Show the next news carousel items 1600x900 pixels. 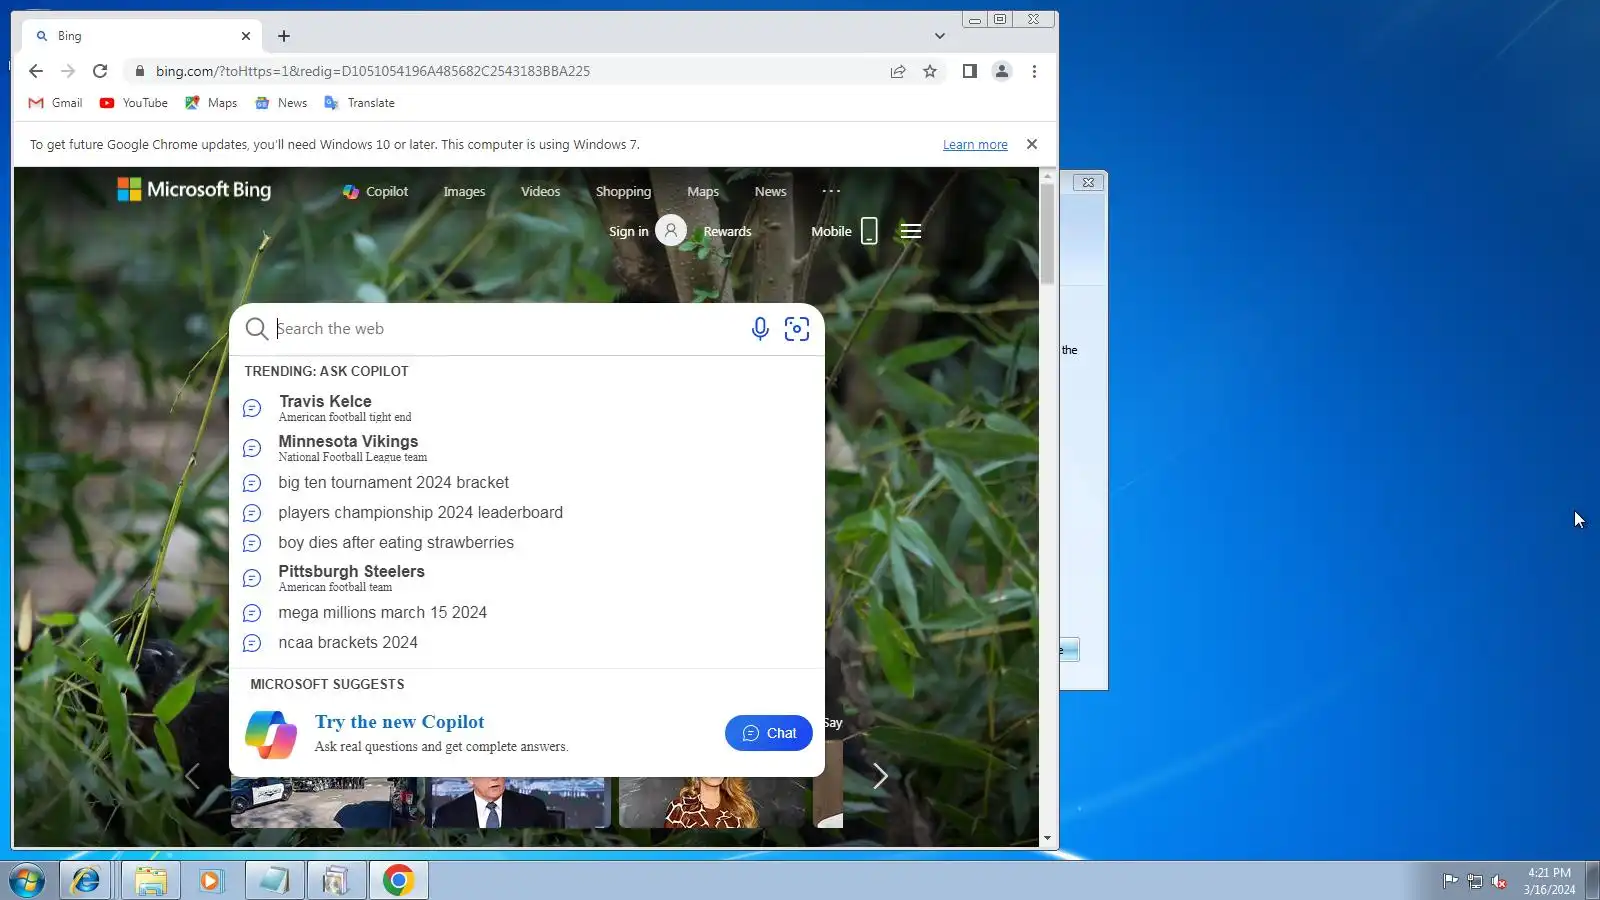click(880, 776)
